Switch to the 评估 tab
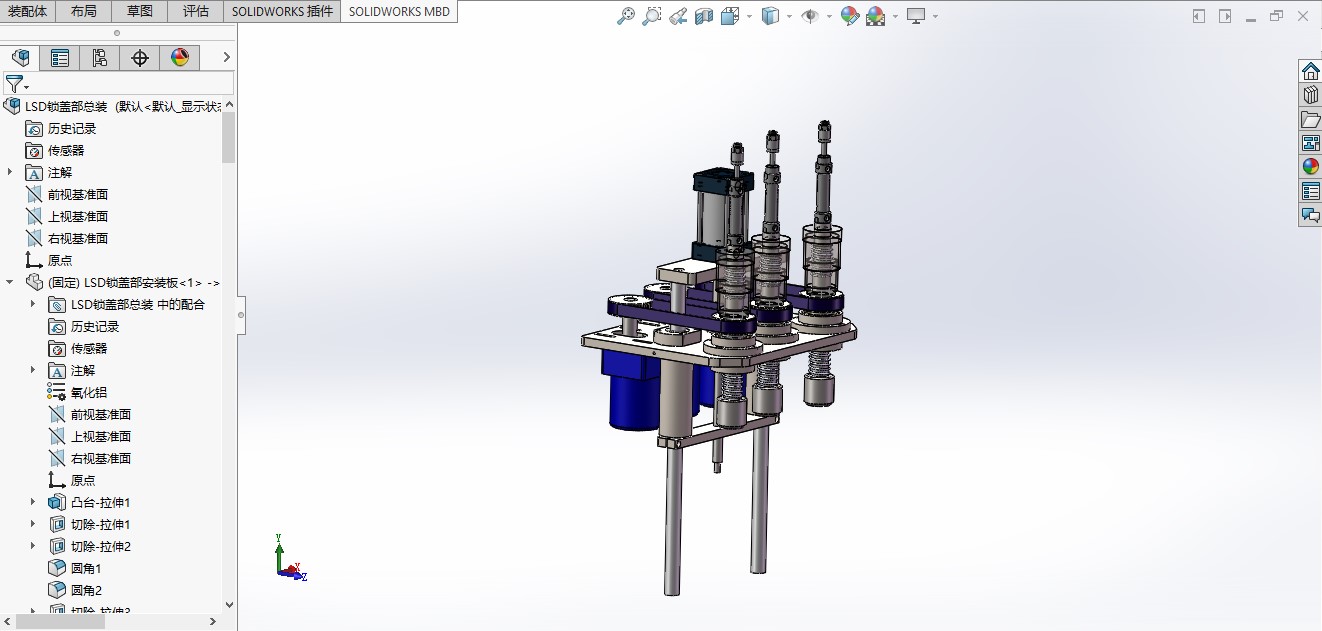1322x631 pixels. coord(196,12)
